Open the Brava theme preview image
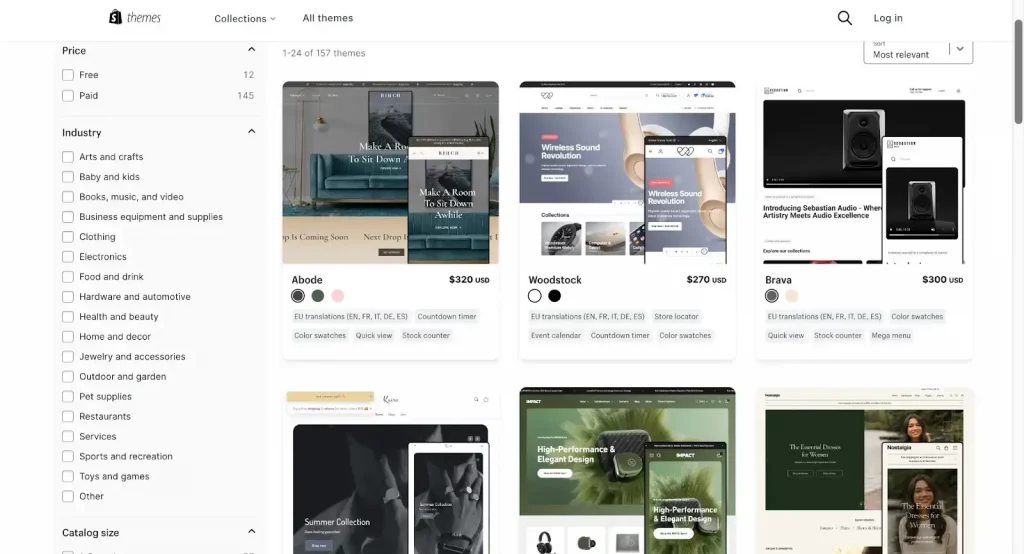1024x554 pixels. tap(864, 172)
